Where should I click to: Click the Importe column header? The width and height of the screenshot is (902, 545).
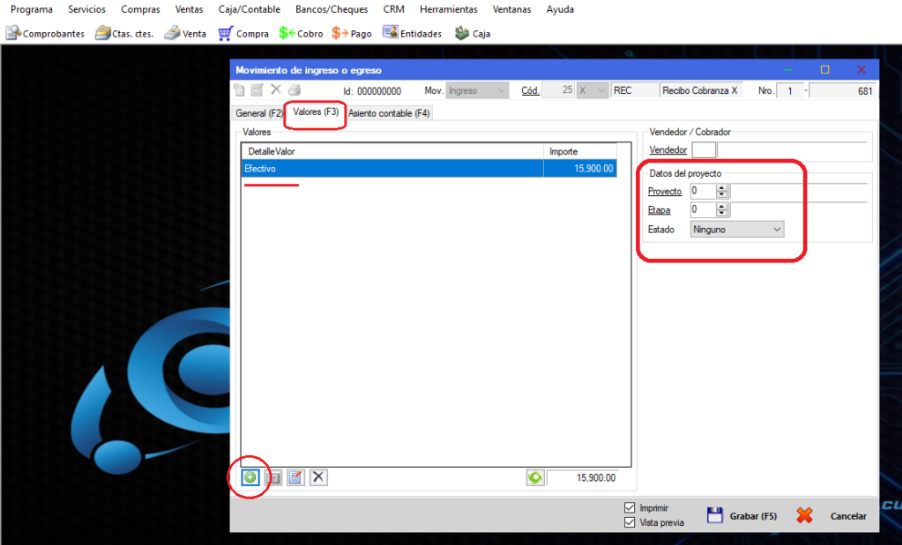(x=580, y=151)
